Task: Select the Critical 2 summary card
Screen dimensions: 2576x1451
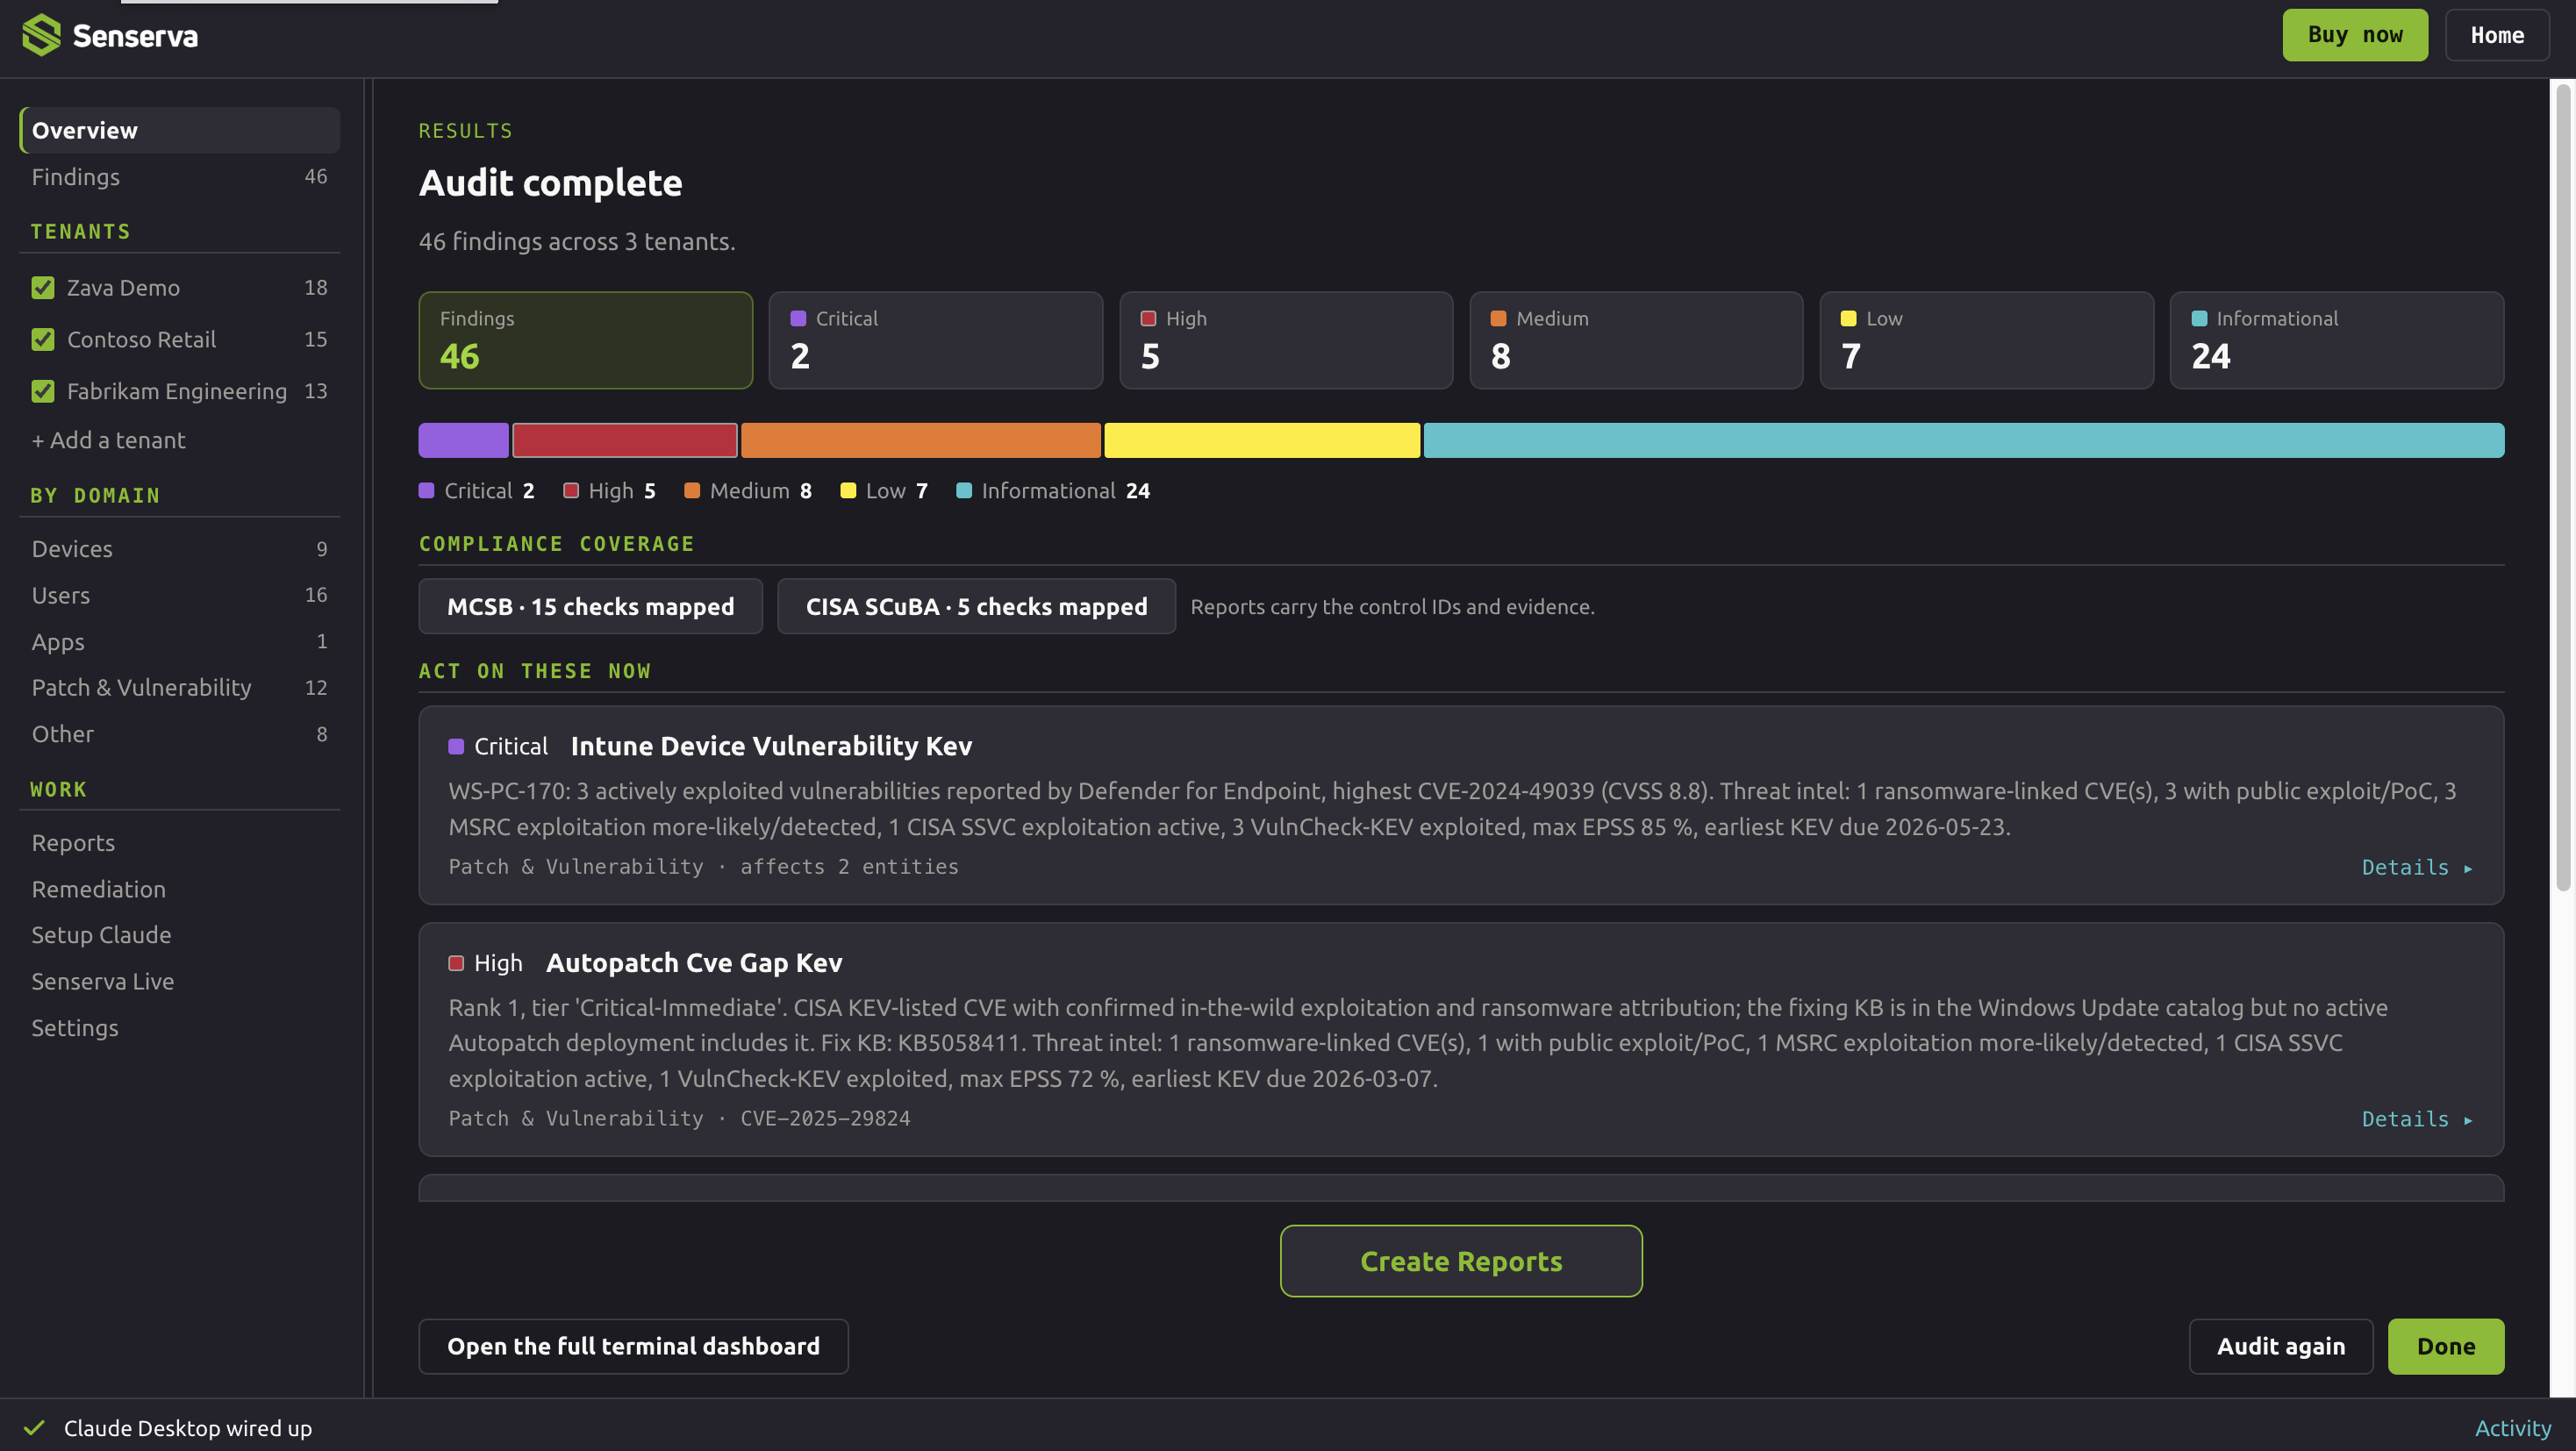Action: coord(936,340)
